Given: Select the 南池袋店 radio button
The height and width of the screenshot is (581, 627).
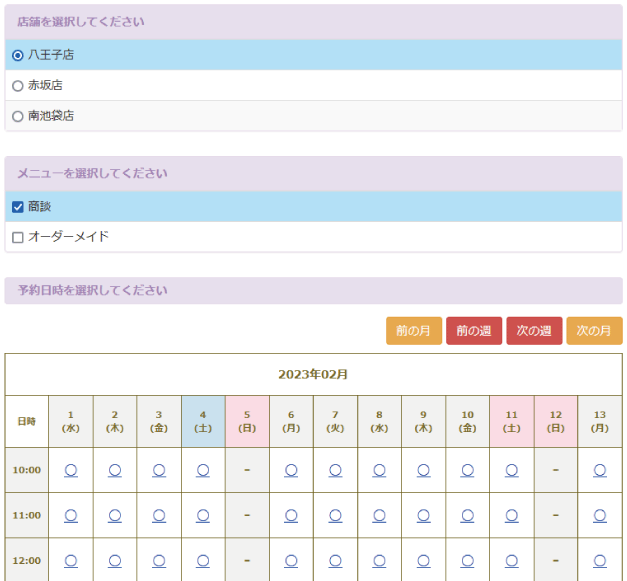Looking at the screenshot, I should (18, 116).
